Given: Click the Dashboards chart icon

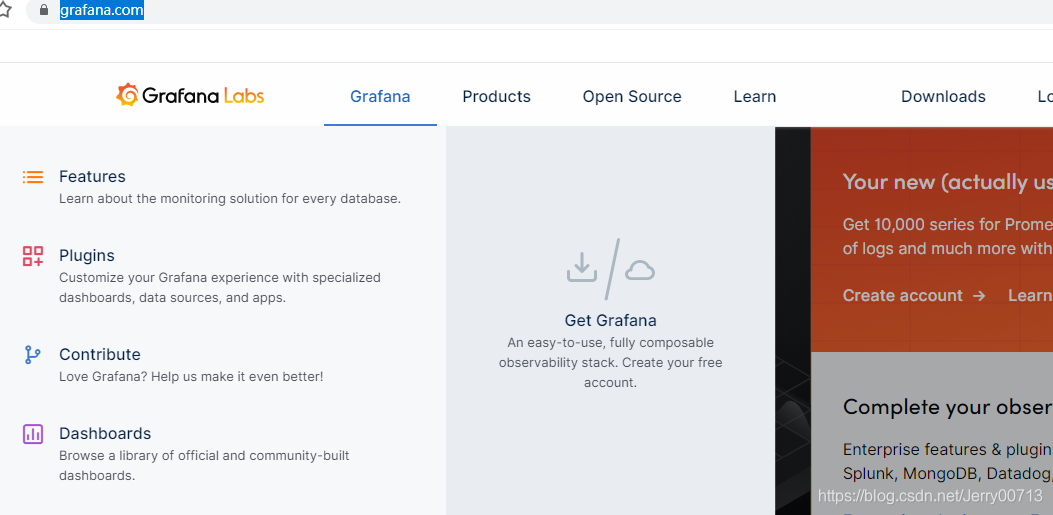Looking at the screenshot, I should pos(33,434).
